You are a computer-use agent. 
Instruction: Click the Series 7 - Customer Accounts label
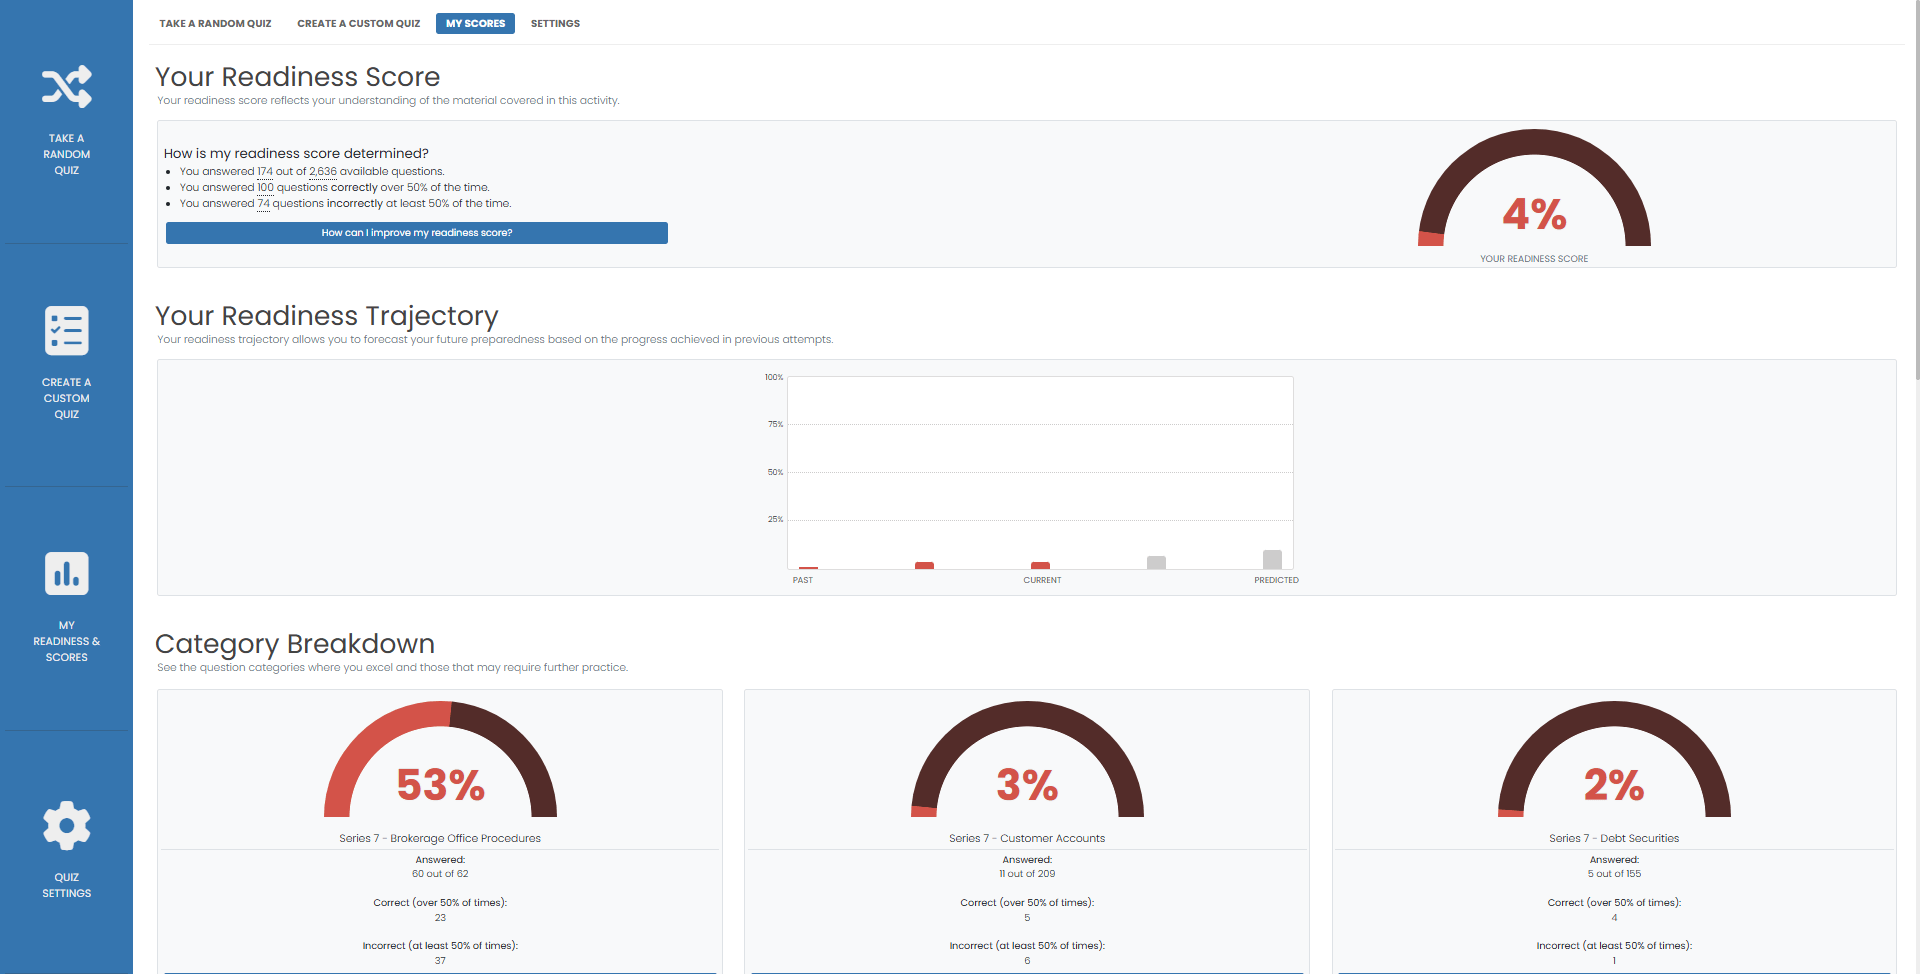pos(1027,838)
